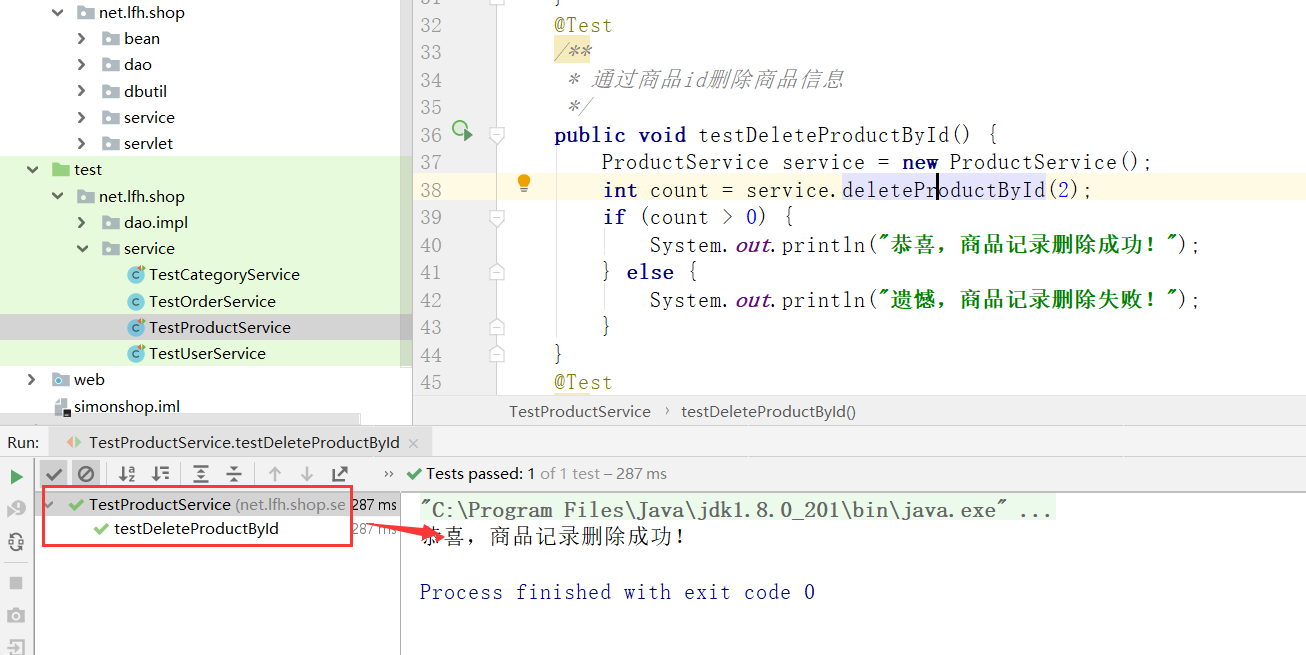Select simonshop.iml file

(x=127, y=406)
